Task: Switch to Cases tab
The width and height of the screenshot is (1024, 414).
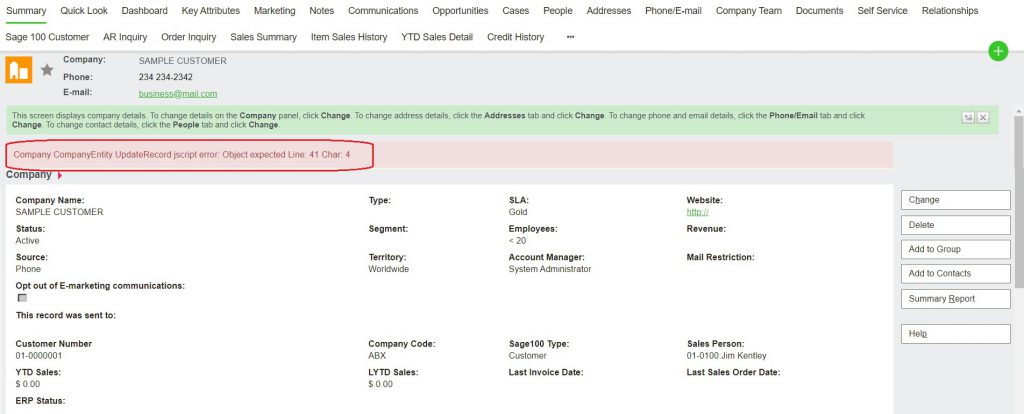Action: (x=516, y=10)
